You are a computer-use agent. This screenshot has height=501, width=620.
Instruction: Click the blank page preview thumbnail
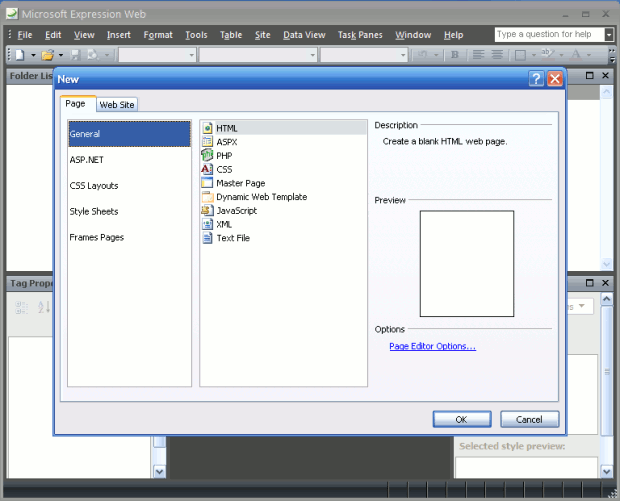click(x=467, y=263)
